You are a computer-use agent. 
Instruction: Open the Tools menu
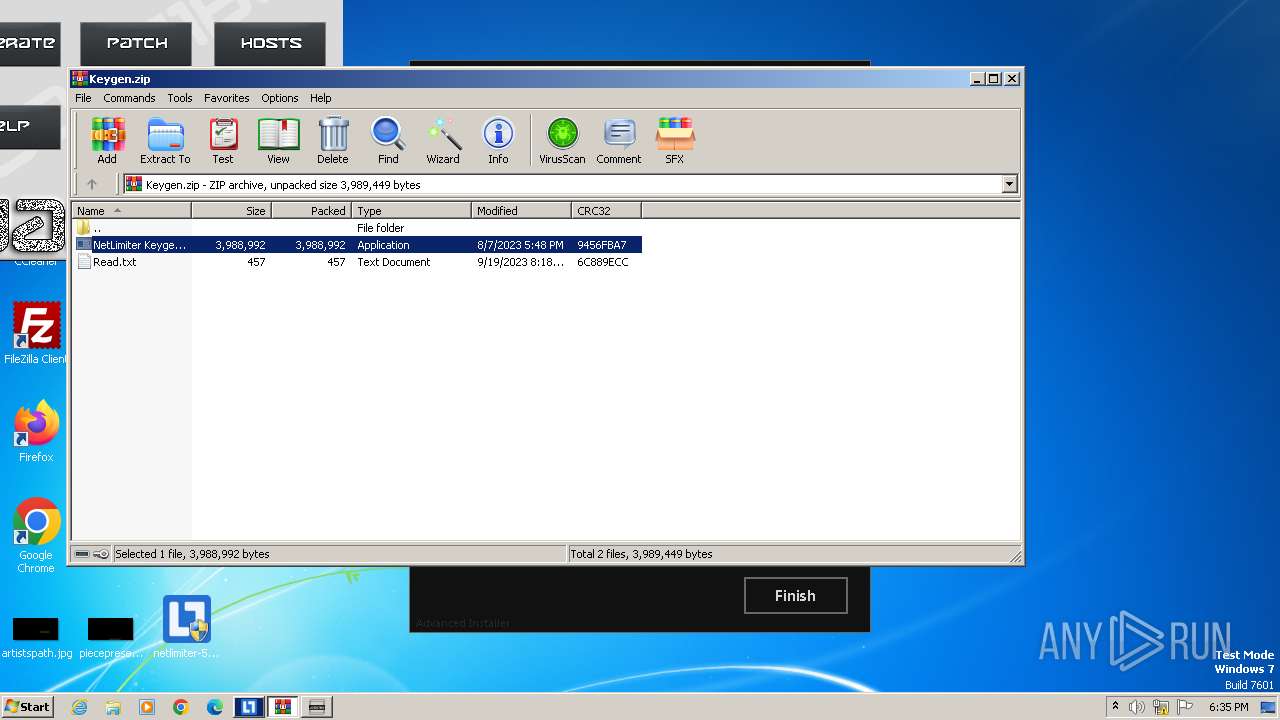pyautogui.click(x=180, y=98)
